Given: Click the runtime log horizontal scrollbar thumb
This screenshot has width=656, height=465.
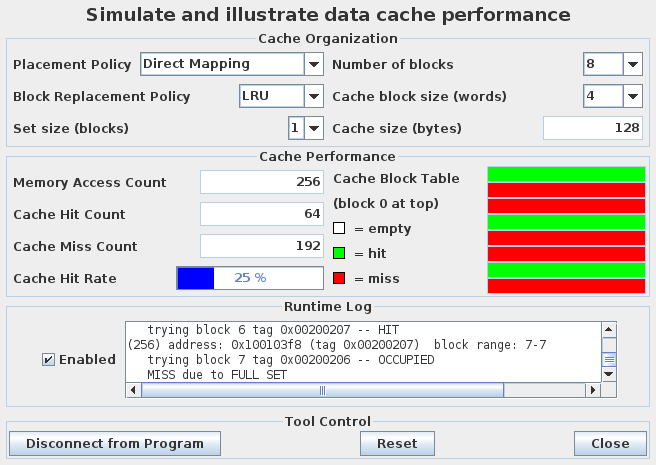Looking at the screenshot, I should point(320,390).
